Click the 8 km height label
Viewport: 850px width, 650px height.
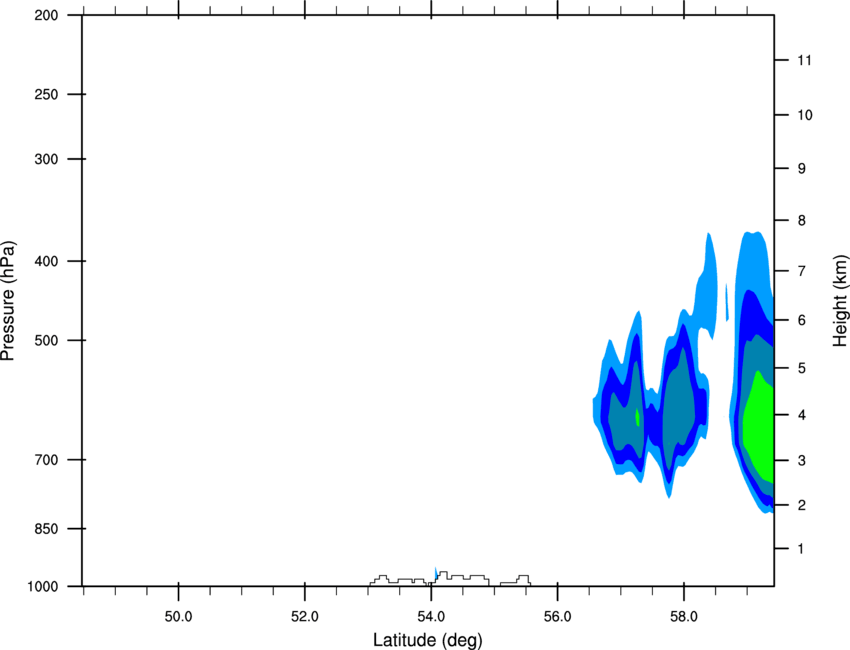point(802,221)
